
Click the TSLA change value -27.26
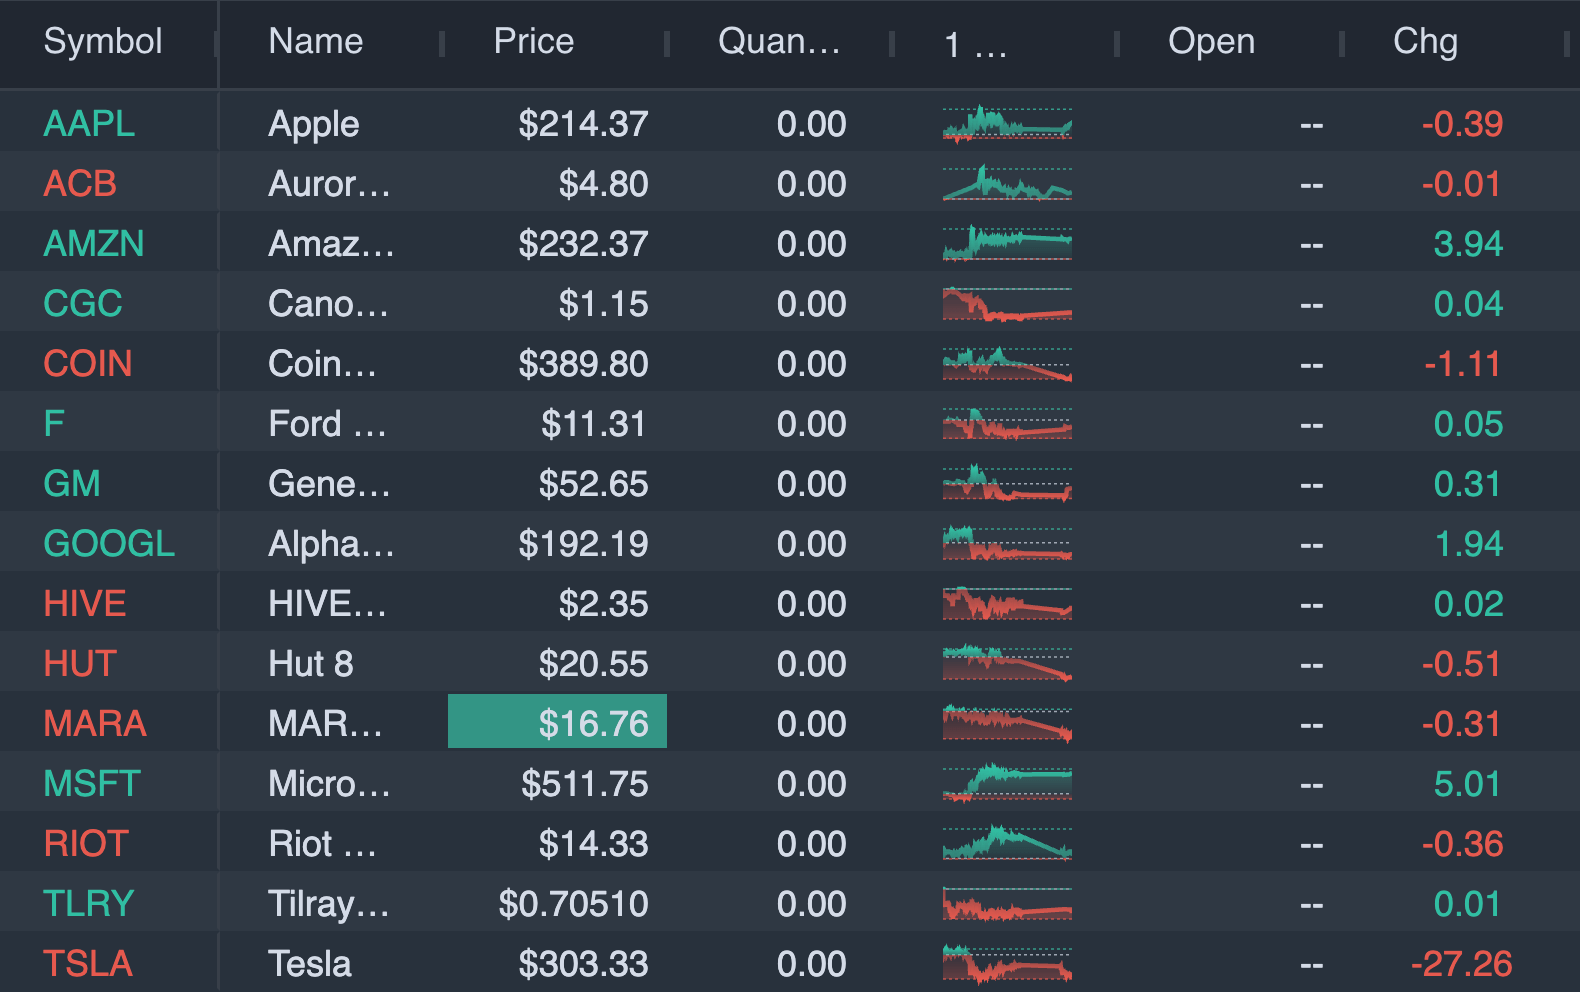(x=1460, y=964)
